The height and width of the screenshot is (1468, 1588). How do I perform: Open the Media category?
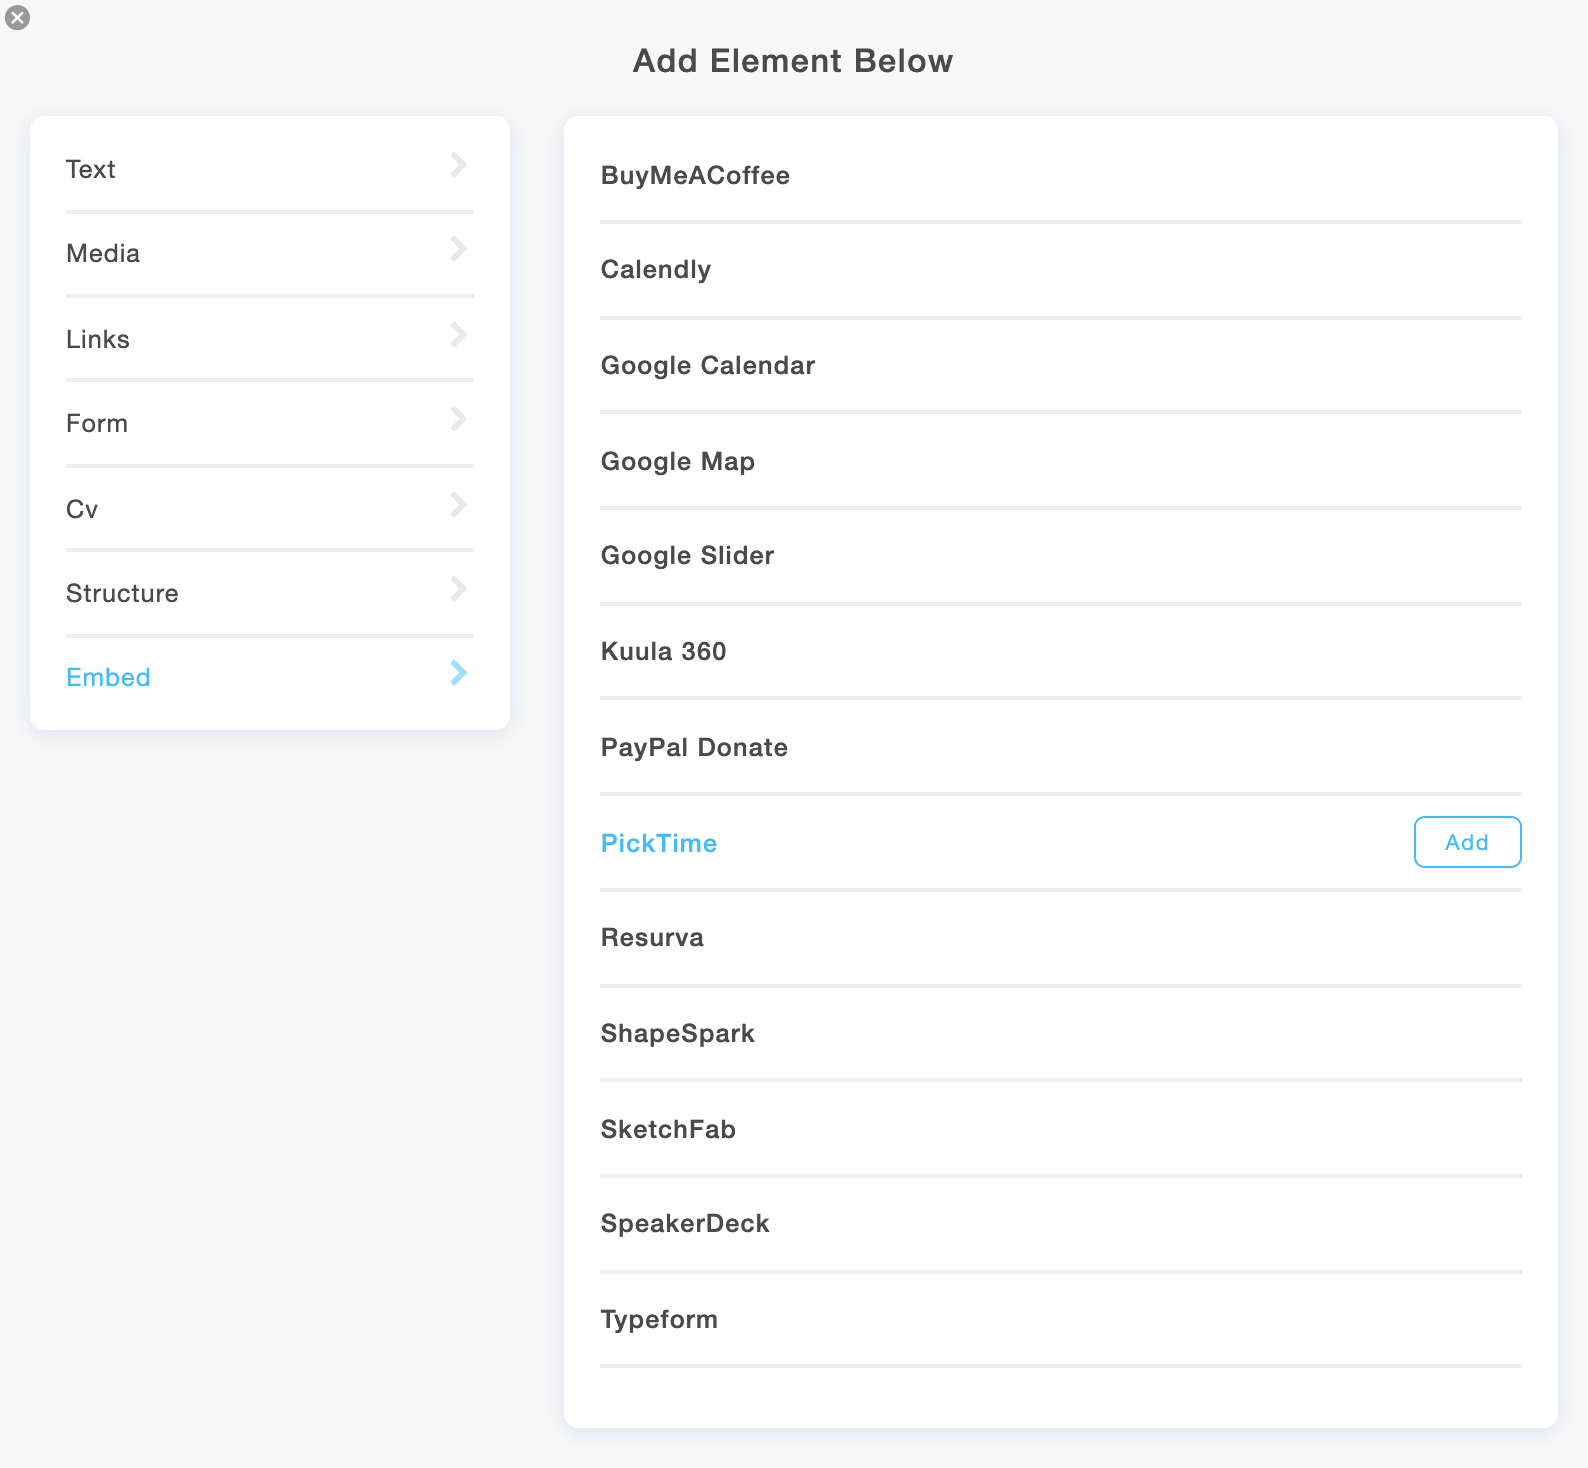tap(270, 254)
